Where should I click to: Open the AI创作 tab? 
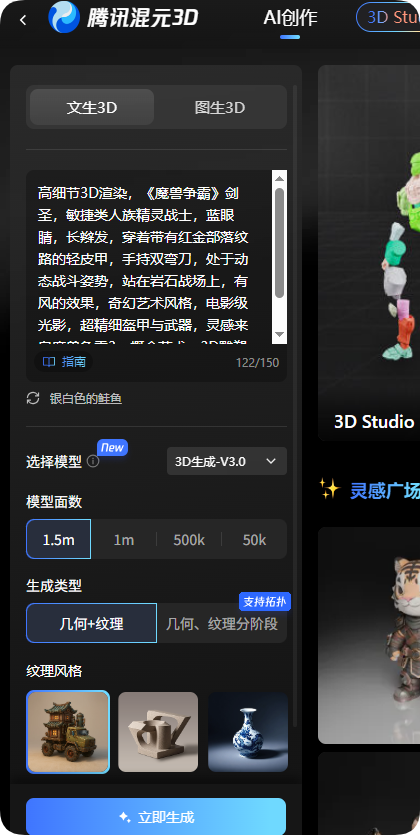[290, 18]
